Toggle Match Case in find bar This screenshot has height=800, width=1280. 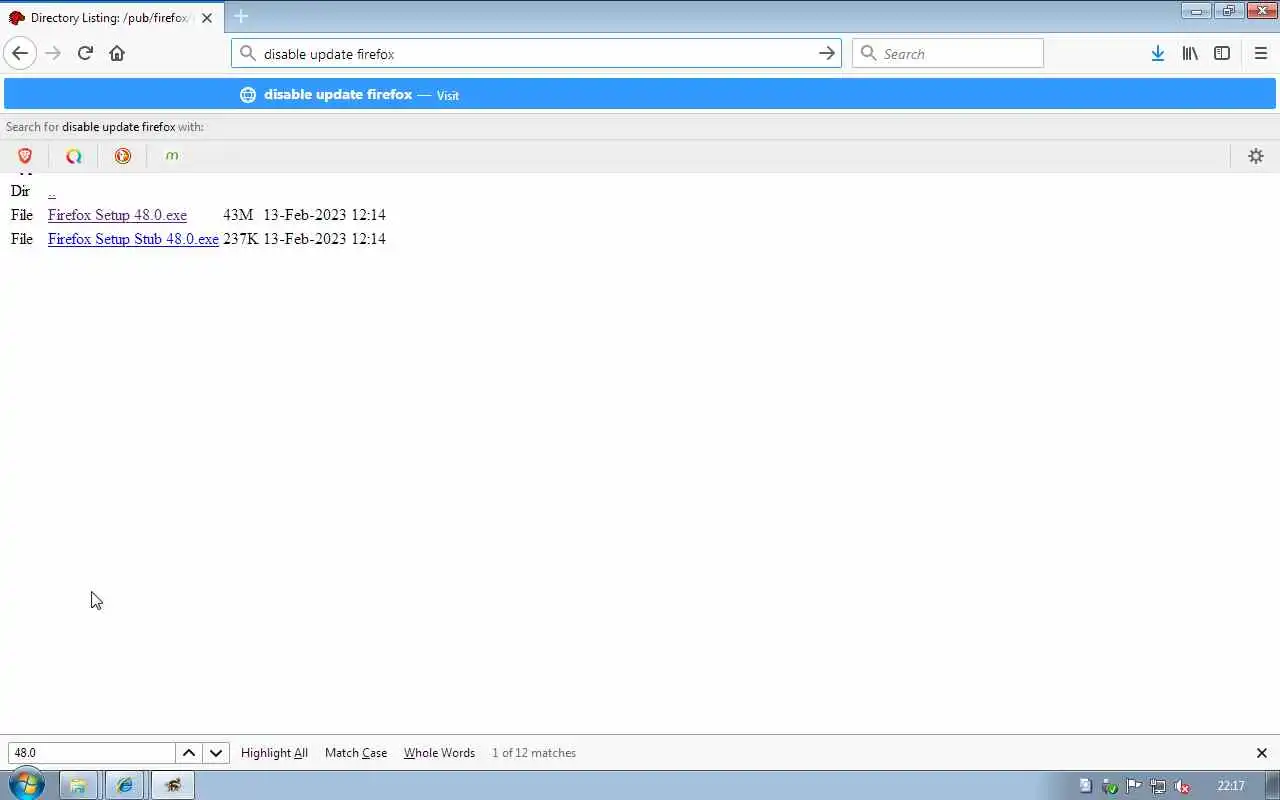pyautogui.click(x=356, y=753)
